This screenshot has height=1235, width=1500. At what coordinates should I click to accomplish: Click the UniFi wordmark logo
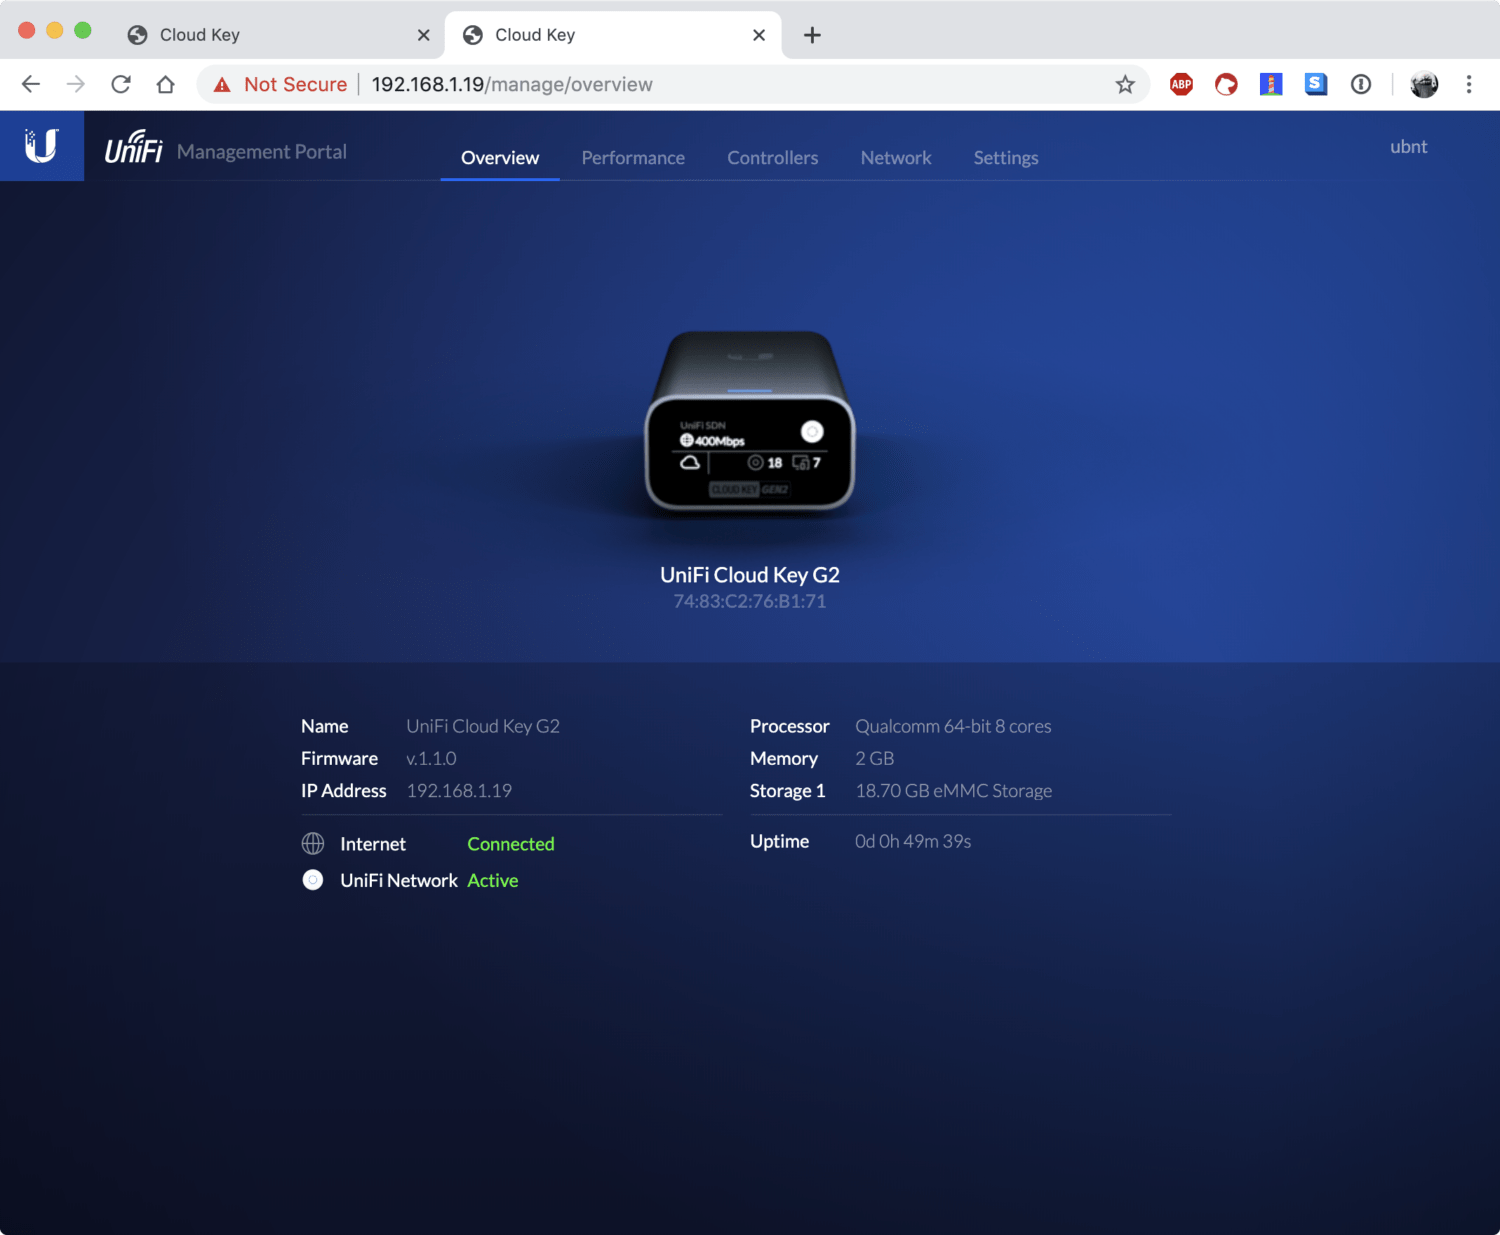point(134,148)
